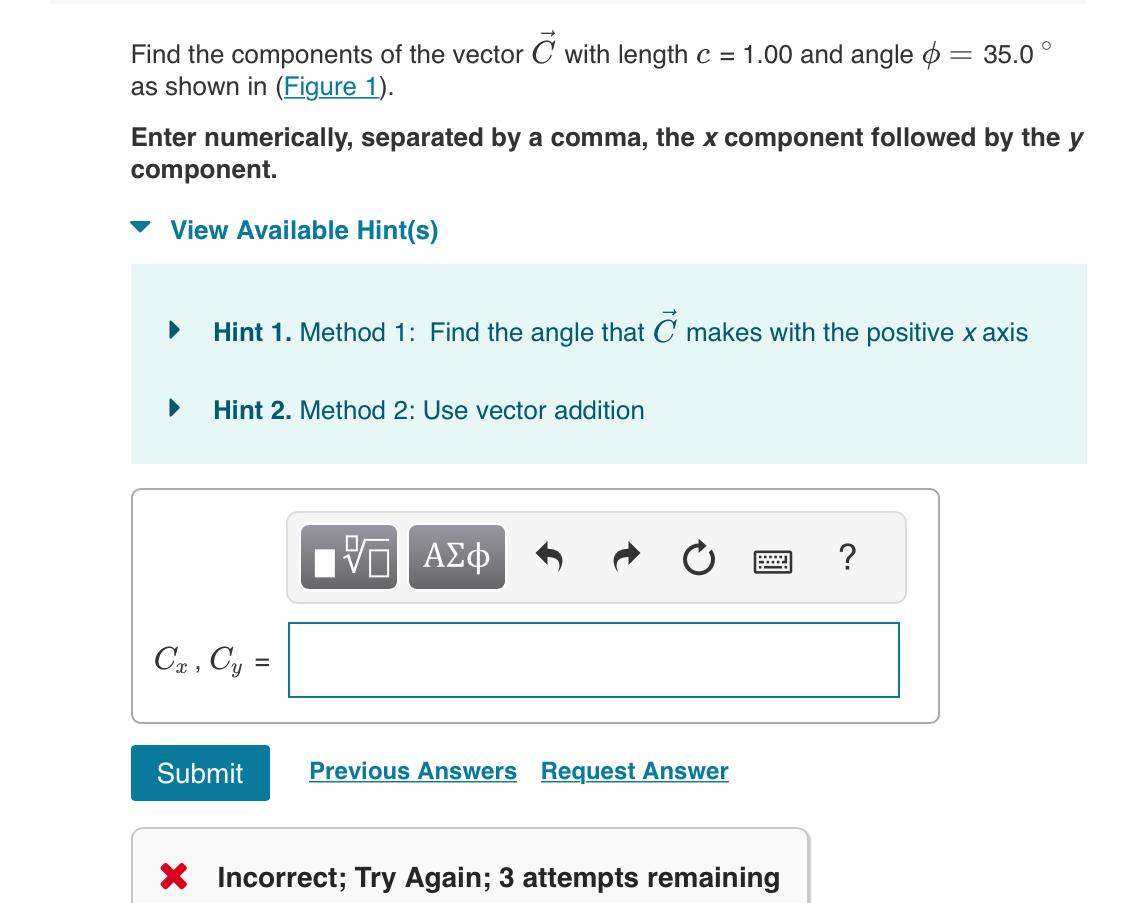Collapse the View Available Hint(s) section

point(144,229)
